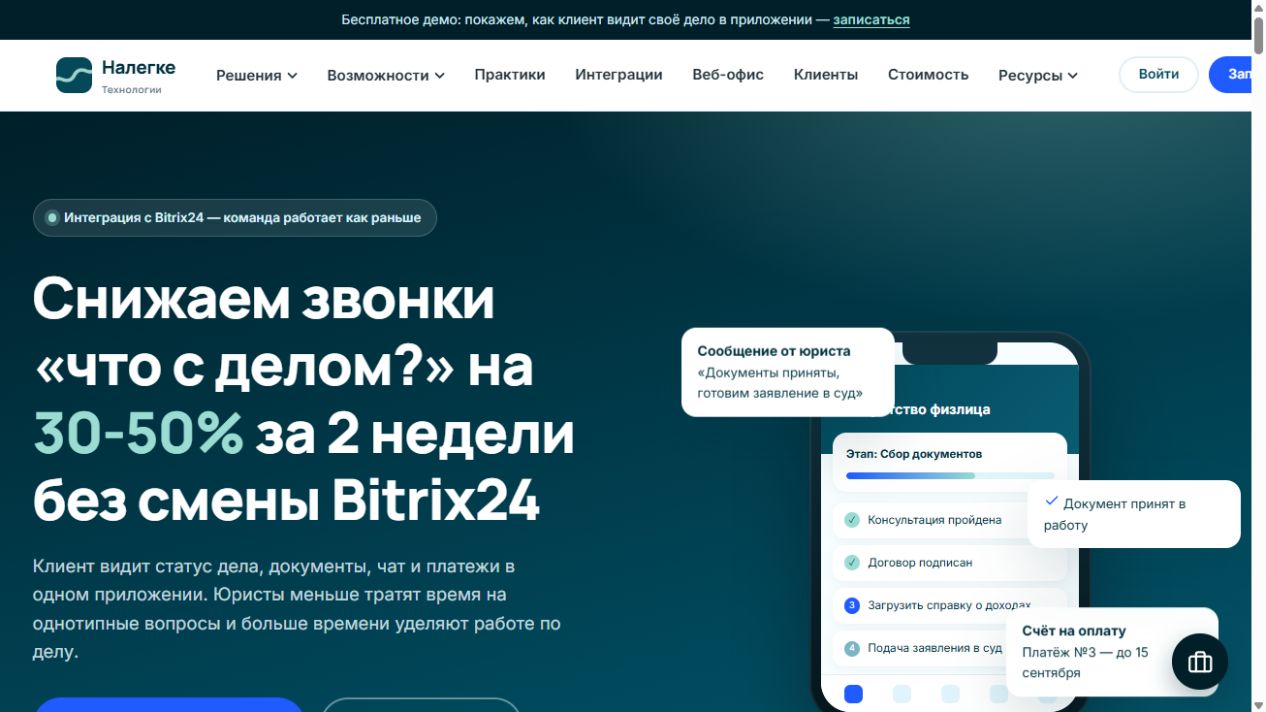Click the first highlighted tab icon in phone mockup
Screen dimensions: 1266x712
tap(853, 693)
